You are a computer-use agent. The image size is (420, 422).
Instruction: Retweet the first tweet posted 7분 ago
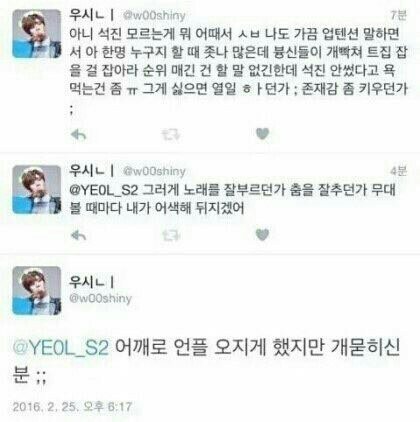pos(171,135)
